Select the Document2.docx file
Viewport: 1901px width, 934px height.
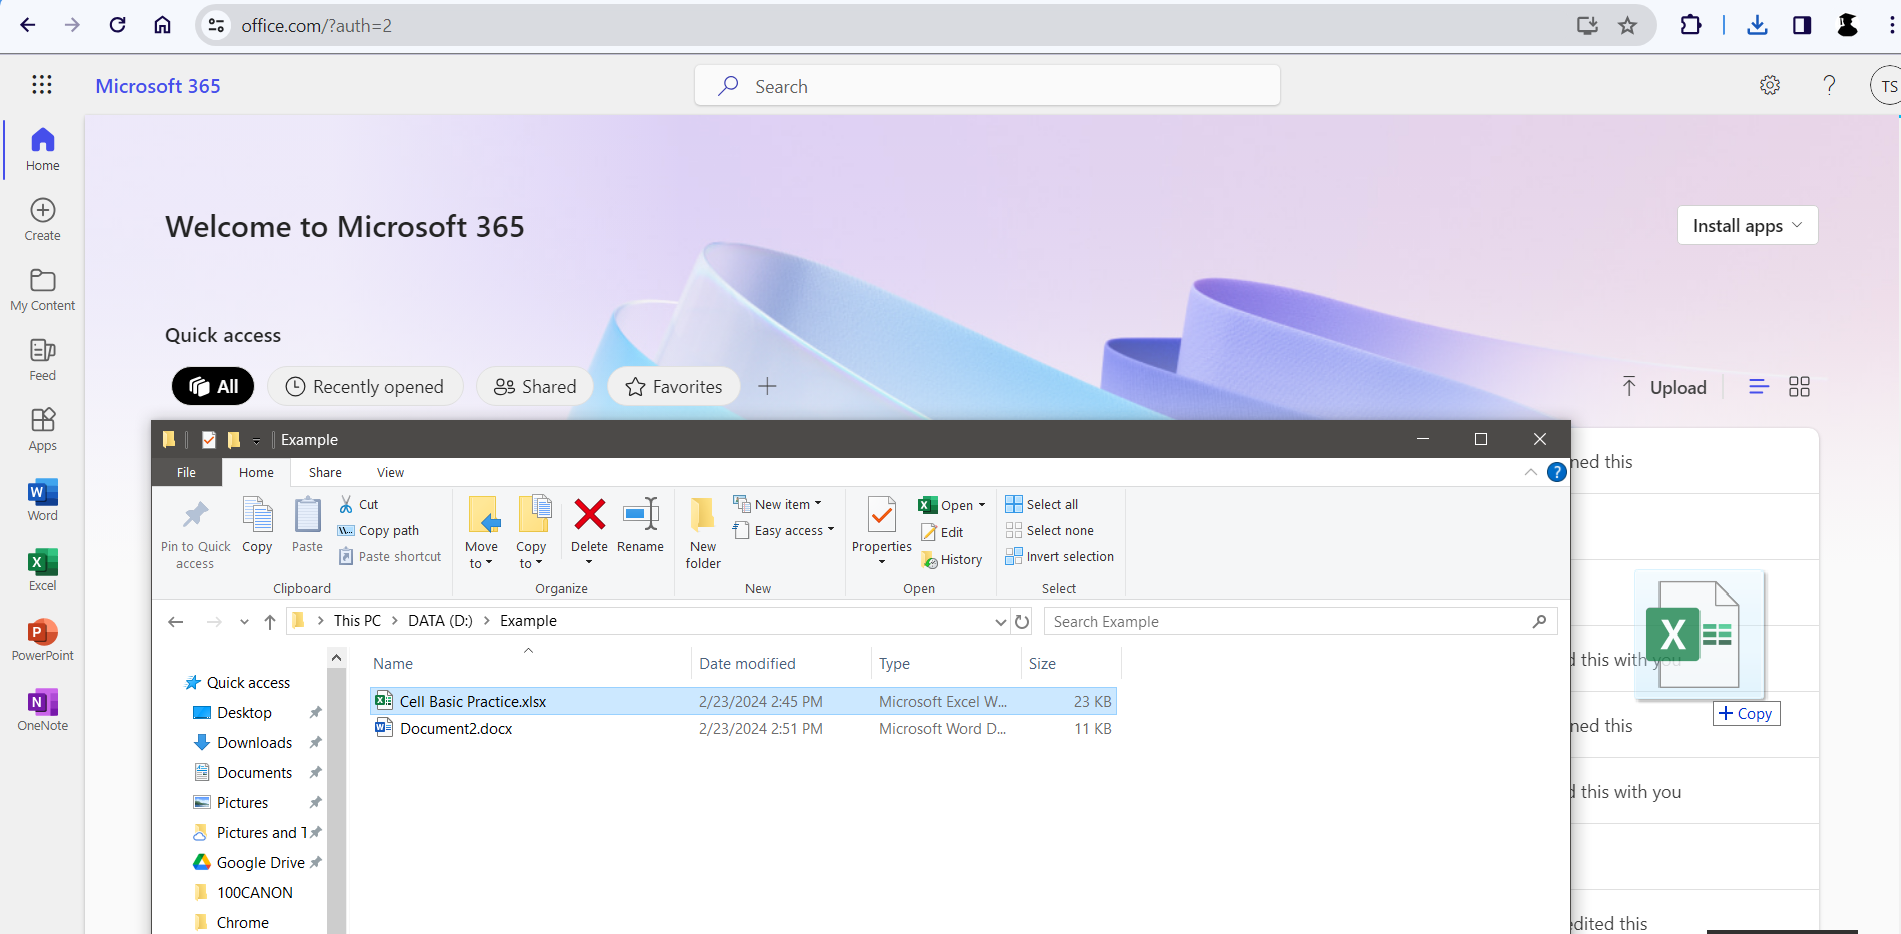[743, 728]
